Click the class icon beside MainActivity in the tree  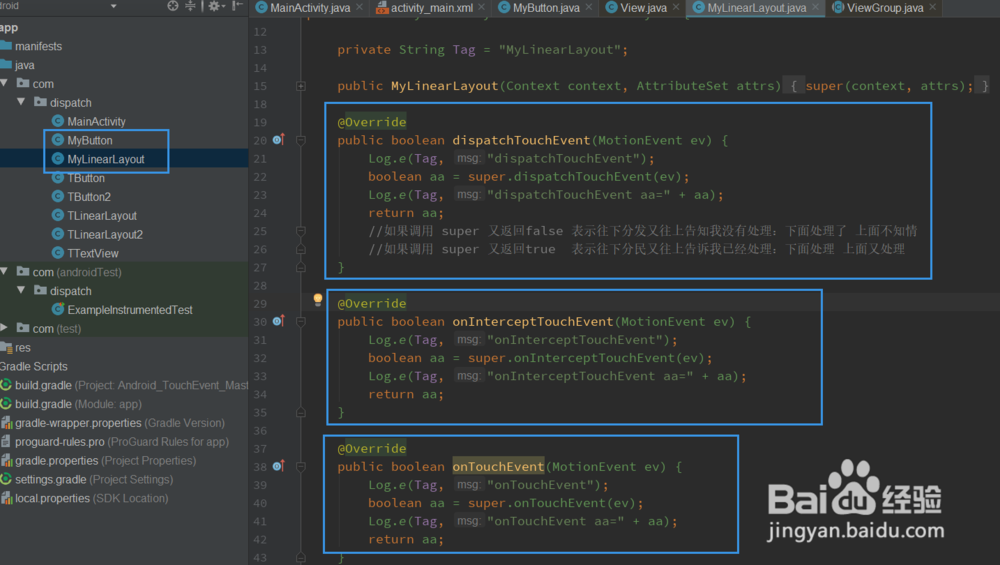pos(57,121)
